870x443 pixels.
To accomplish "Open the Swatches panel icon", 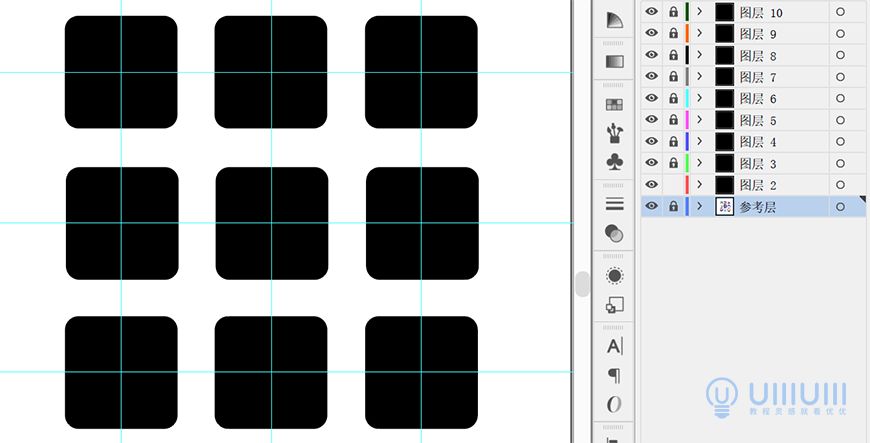I will tap(614, 104).
